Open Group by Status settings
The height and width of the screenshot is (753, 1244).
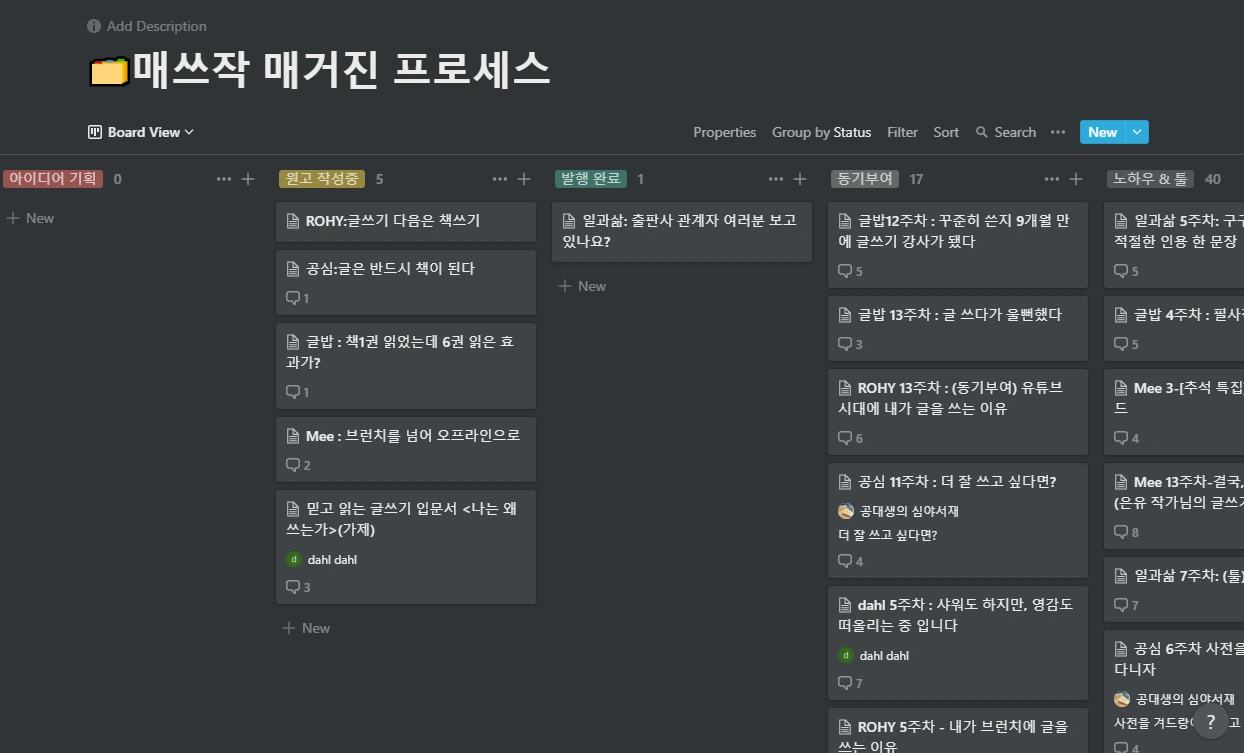coord(821,132)
